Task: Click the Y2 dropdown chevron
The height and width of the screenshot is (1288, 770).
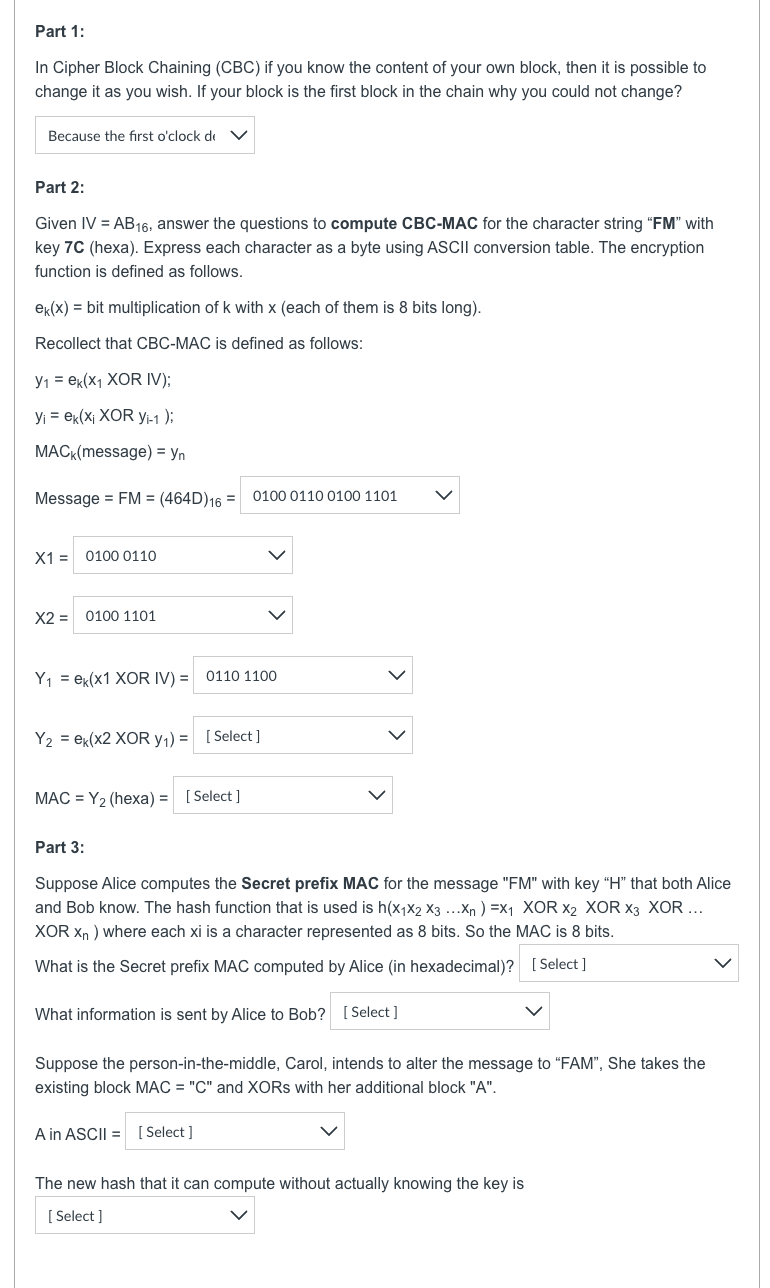Action: coord(396,735)
